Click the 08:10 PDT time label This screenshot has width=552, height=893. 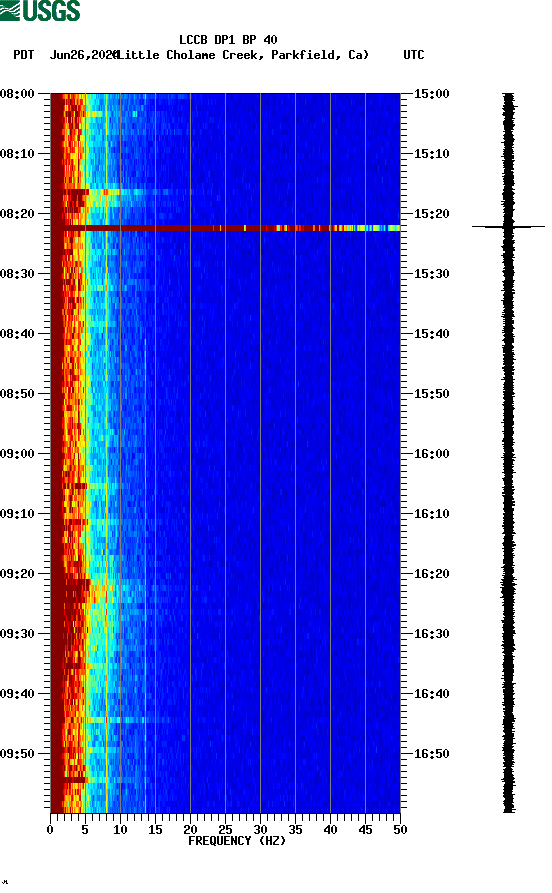click(x=17, y=154)
